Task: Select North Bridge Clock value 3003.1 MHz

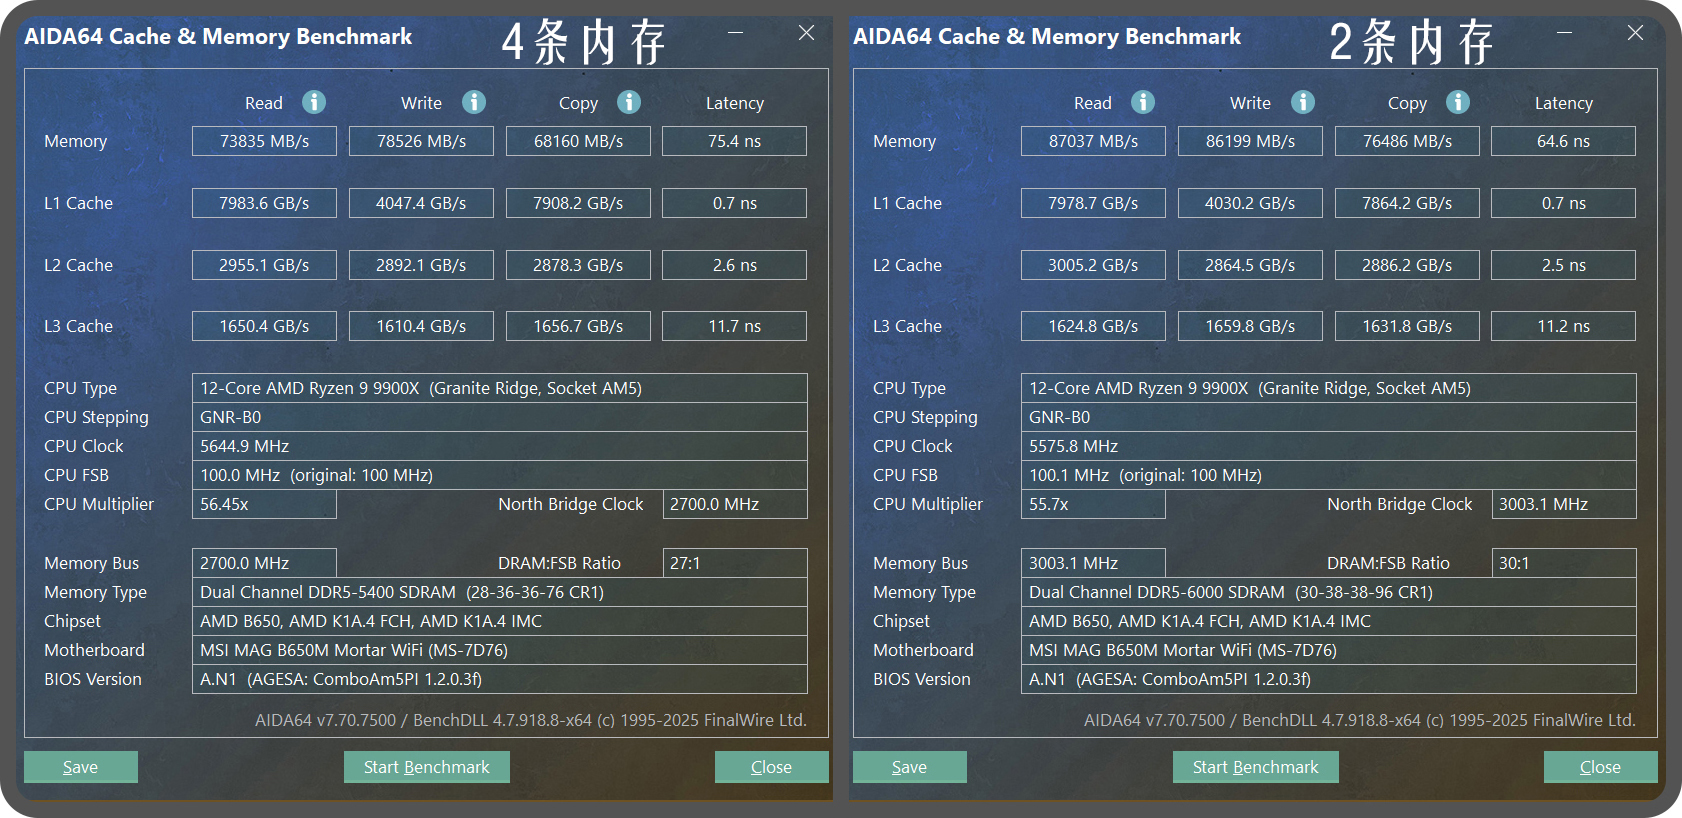Action: pyautogui.click(x=1564, y=504)
